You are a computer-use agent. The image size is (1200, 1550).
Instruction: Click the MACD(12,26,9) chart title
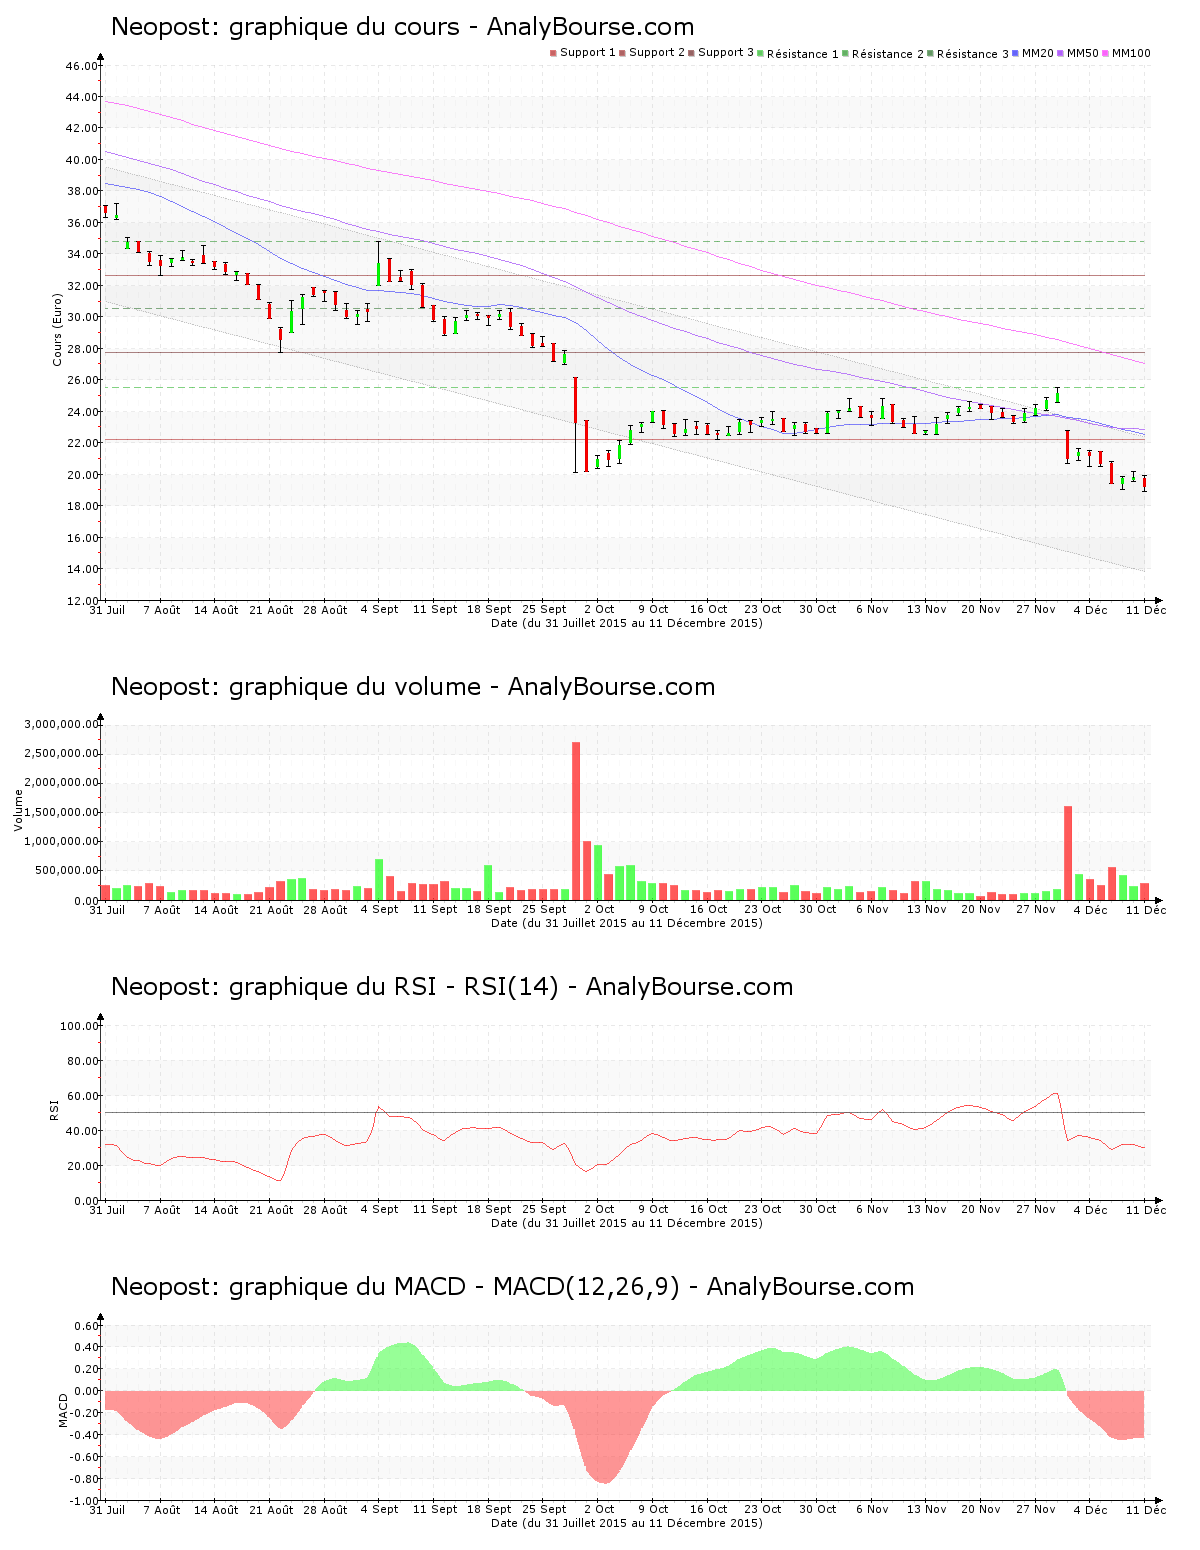click(512, 1287)
